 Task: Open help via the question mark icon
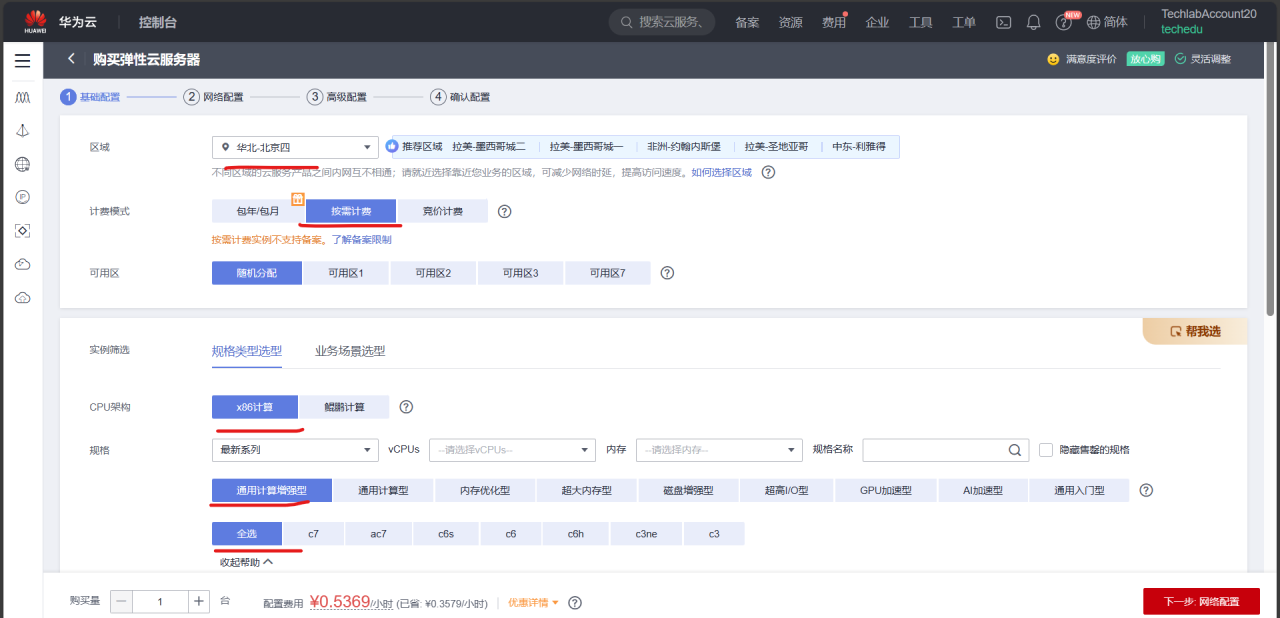tap(1063, 21)
